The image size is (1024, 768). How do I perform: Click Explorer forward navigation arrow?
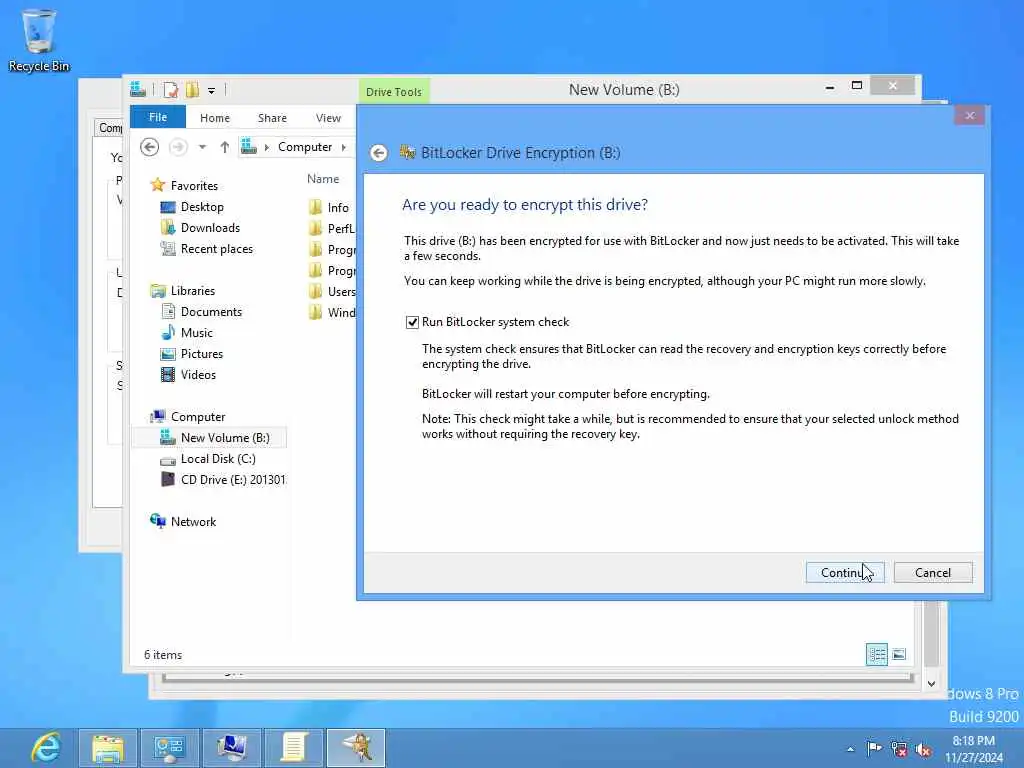[x=178, y=147]
